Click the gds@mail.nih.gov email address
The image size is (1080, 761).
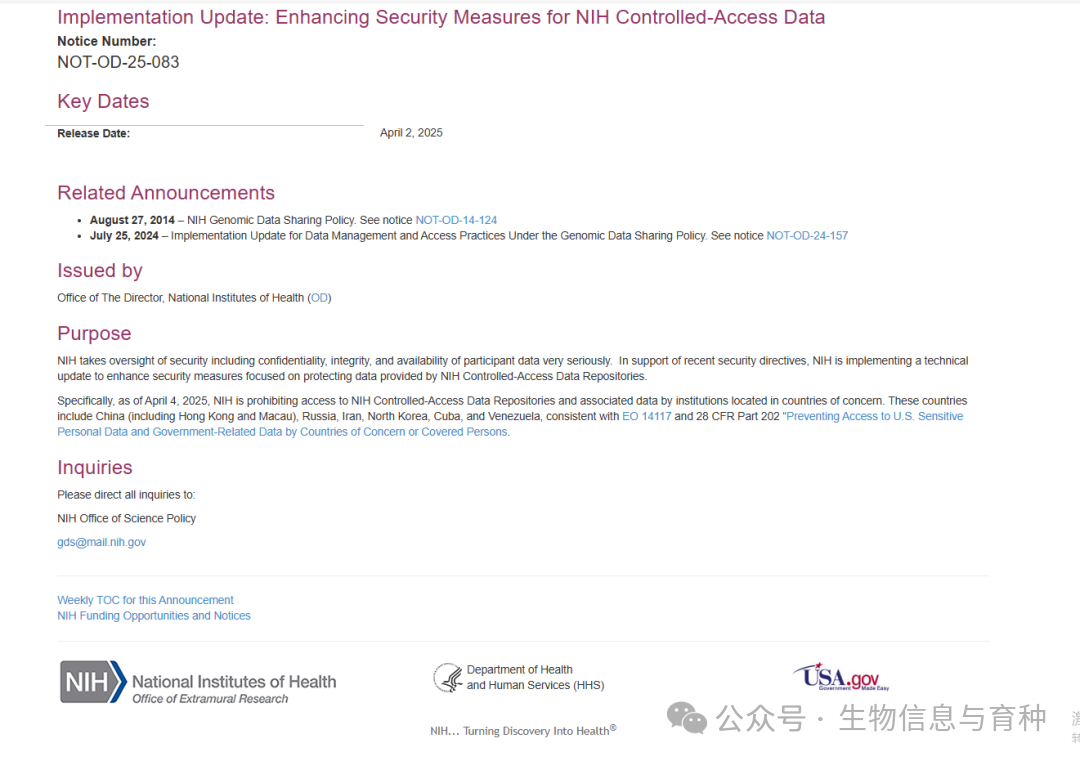(x=101, y=542)
